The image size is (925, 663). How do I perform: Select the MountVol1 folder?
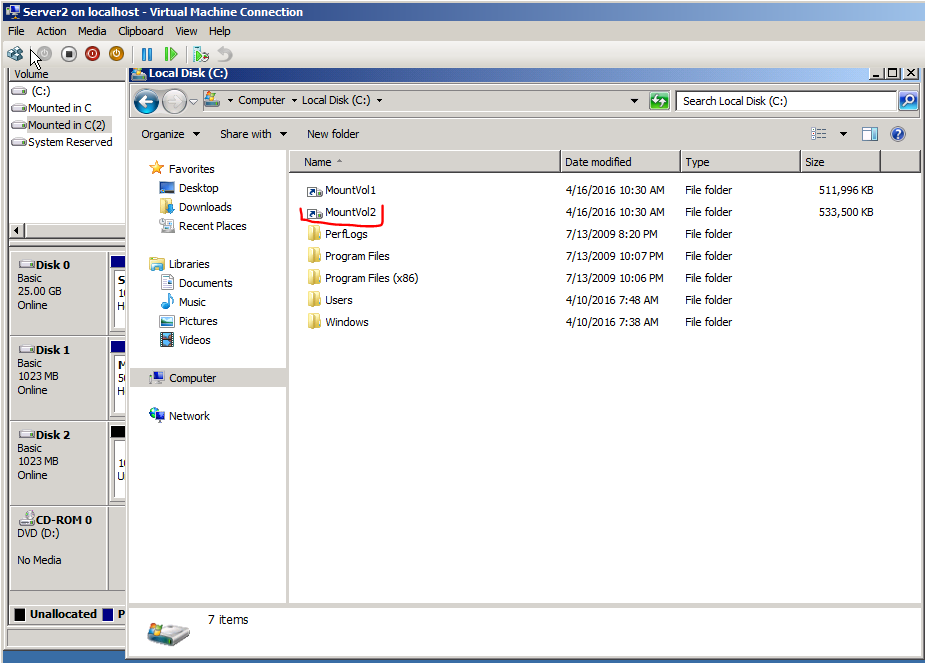(x=350, y=190)
